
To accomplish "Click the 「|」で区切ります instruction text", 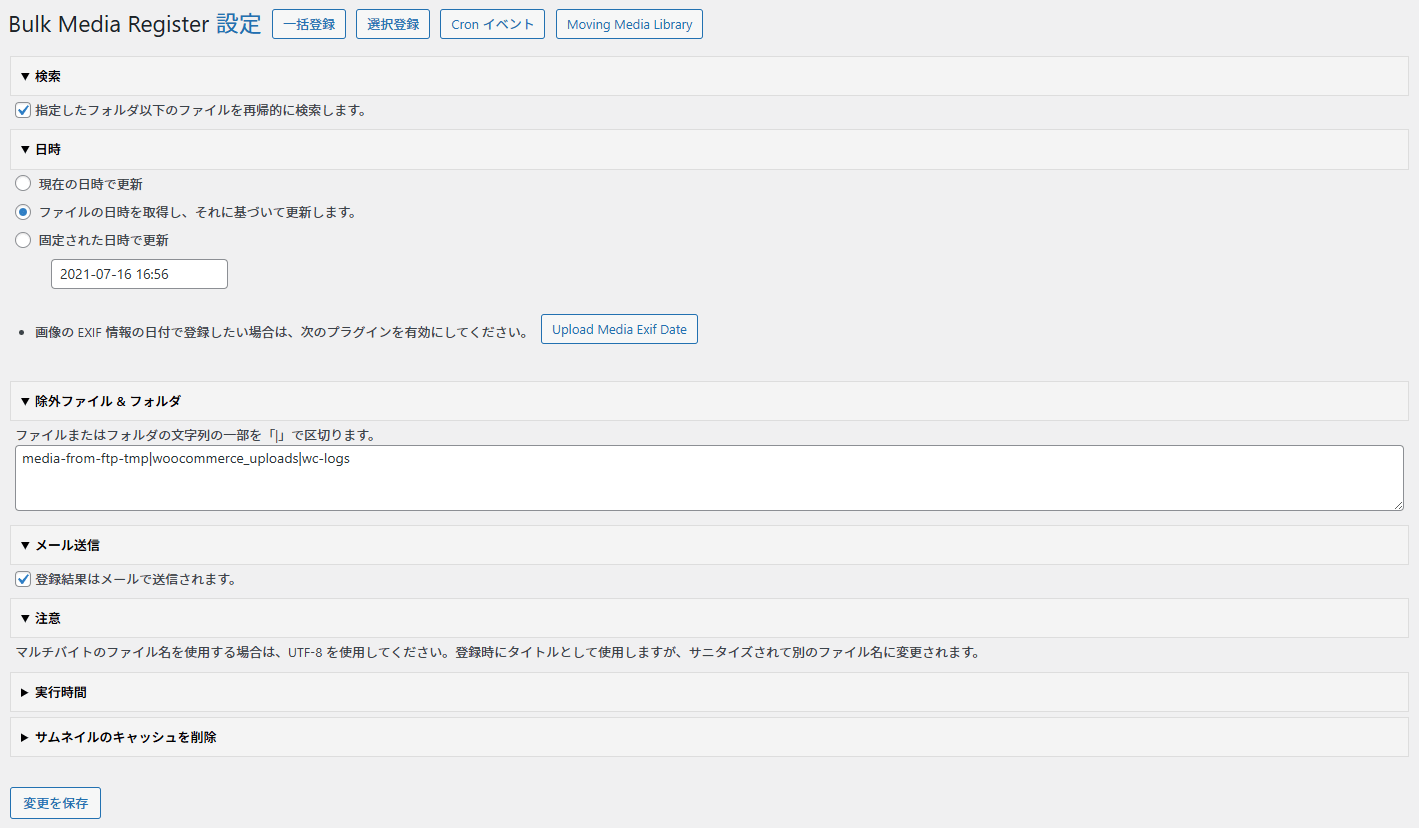I will tap(195, 435).
